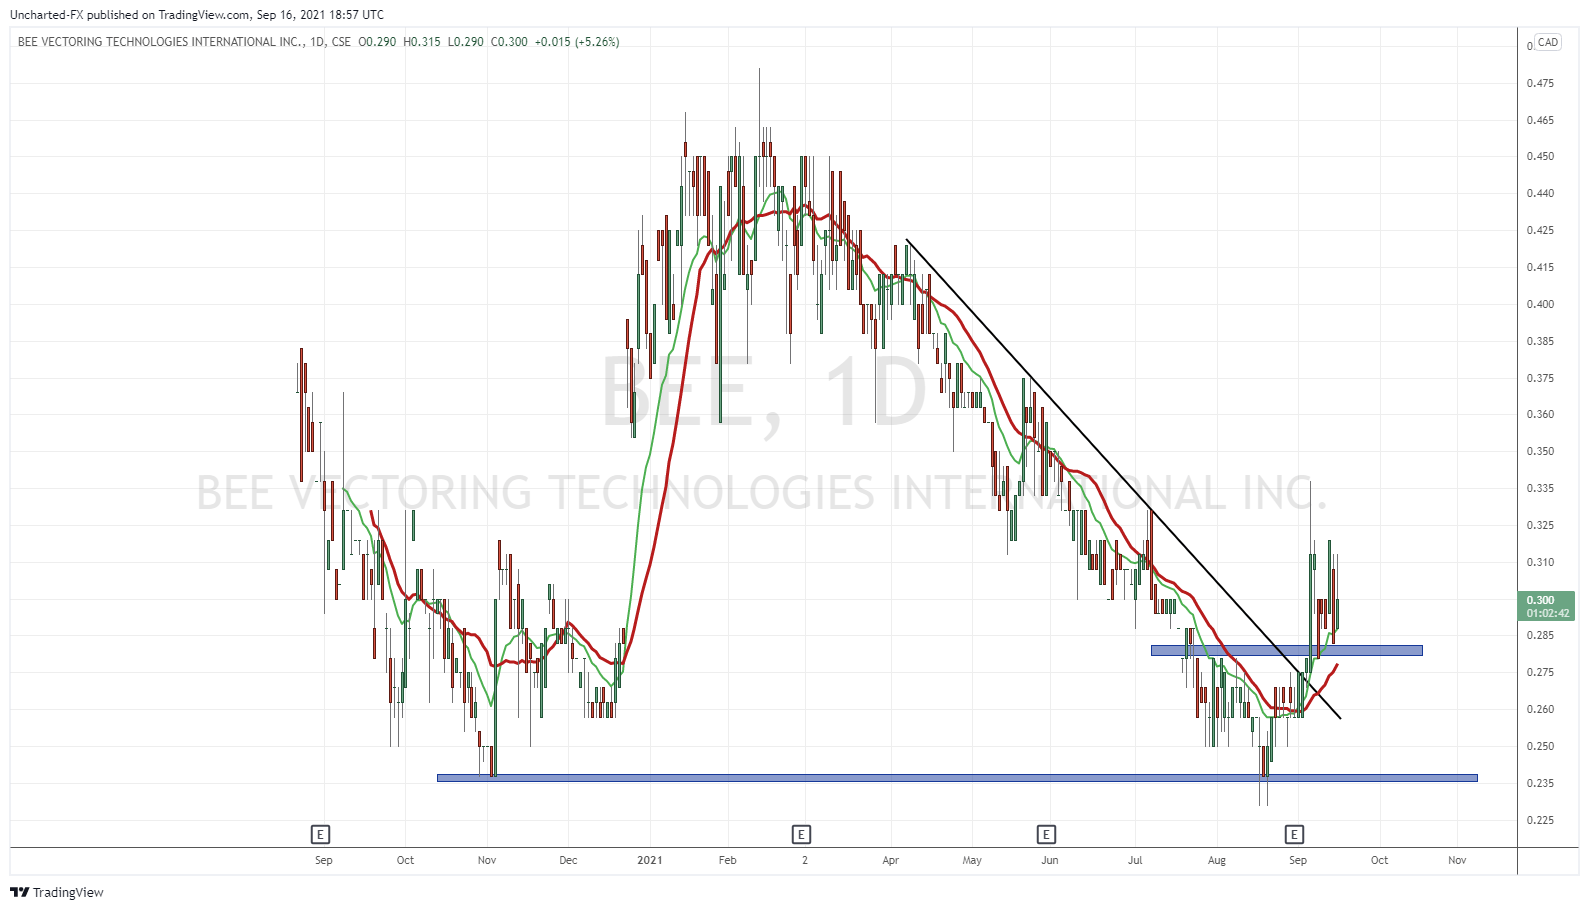This screenshot has height=910, width=1589.
Task: Click the earnings marker below September 2020
Action: (x=320, y=834)
